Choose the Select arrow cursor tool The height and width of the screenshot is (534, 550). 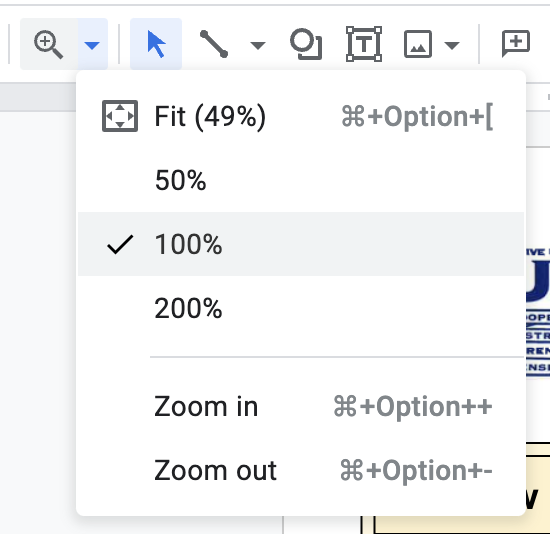156,44
